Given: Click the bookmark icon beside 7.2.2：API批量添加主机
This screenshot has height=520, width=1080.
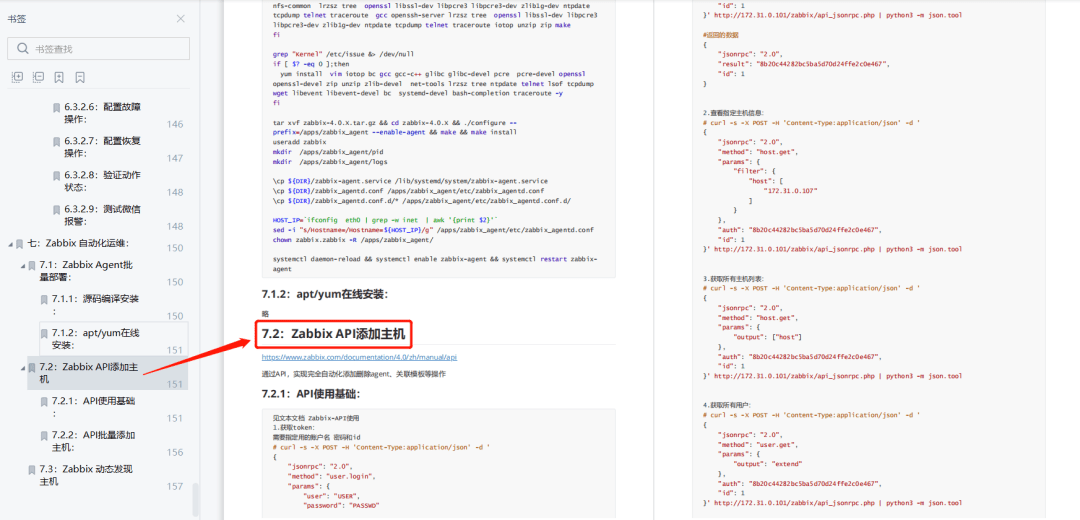Looking at the screenshot, I should 44,436.
